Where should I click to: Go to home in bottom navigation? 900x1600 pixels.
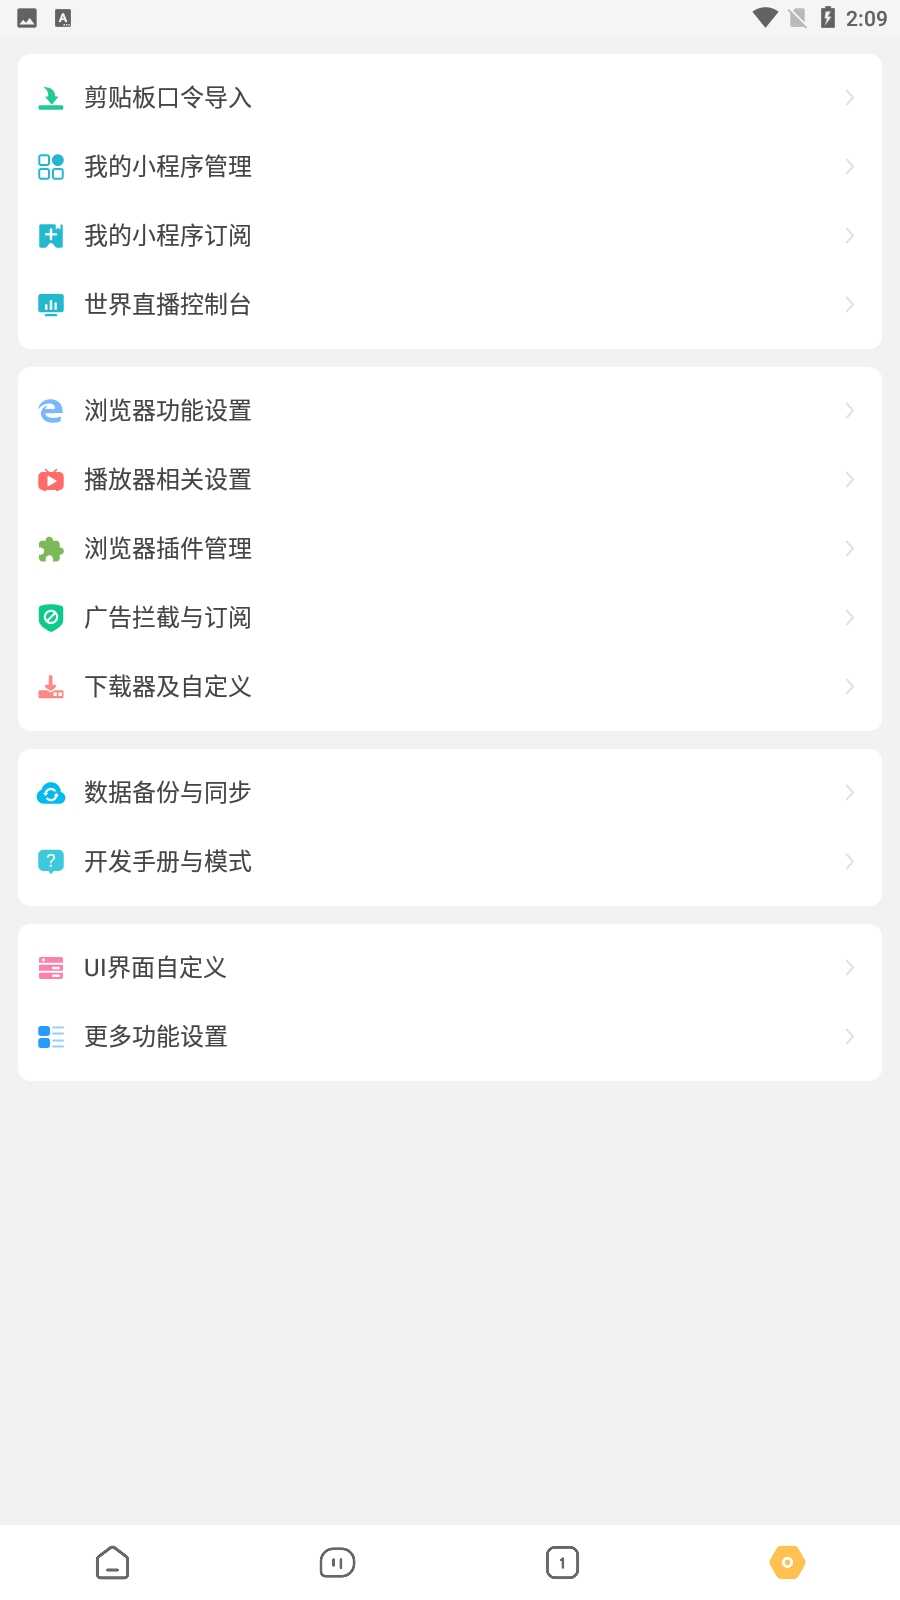tap(112, 1562)
